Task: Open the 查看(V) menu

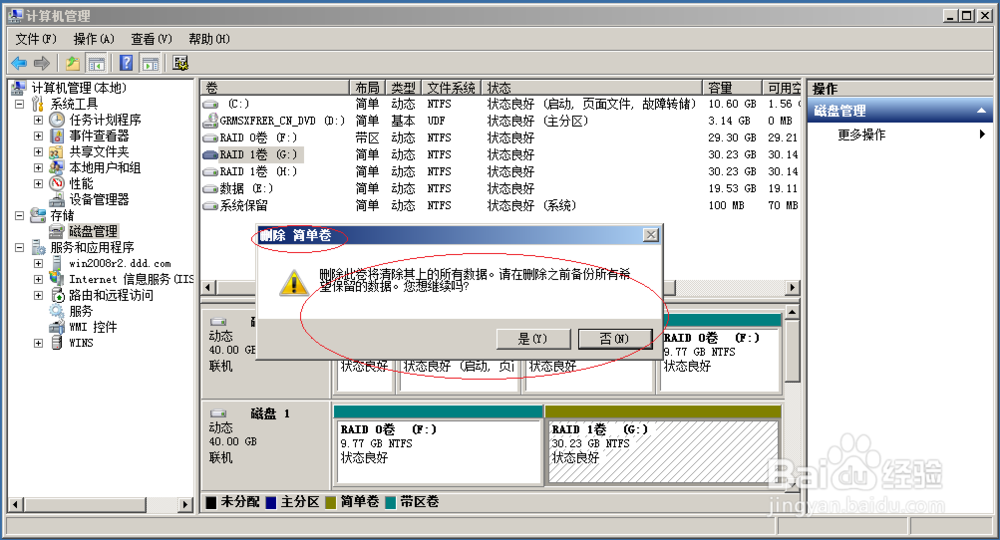Action: [152, 39]
